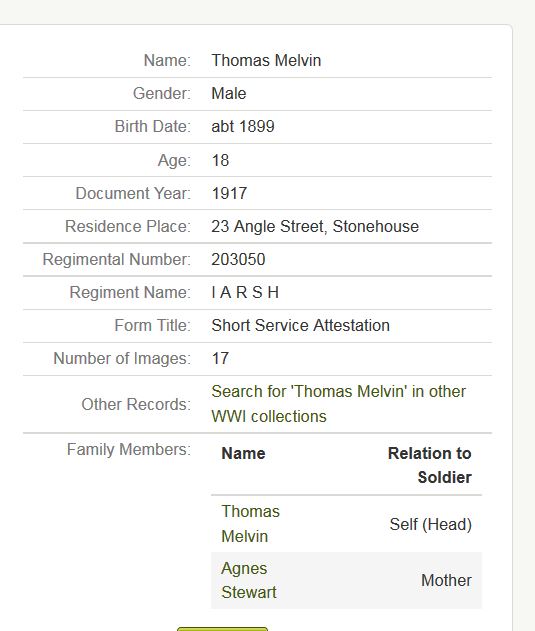Click the birth date value 'abt 1899'

coord(243,126)
